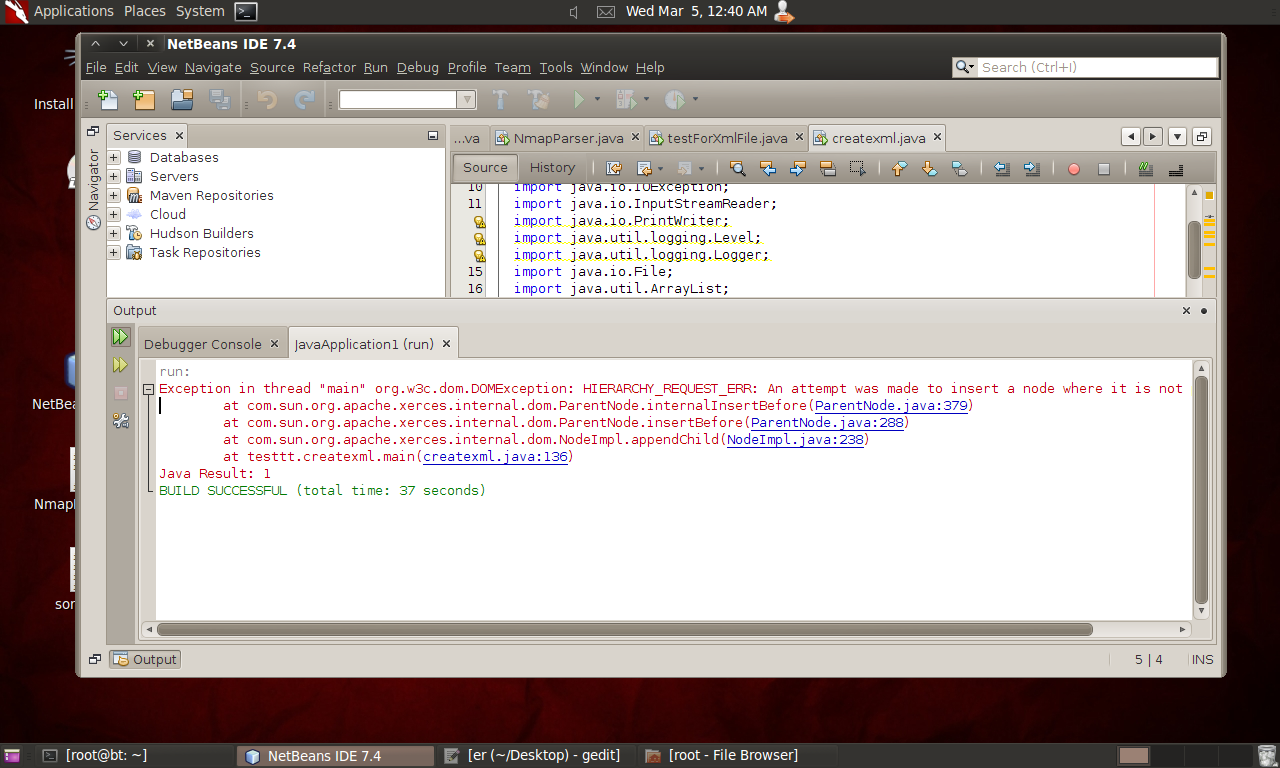Screen dimensions: 1280x768
Task: Expand the Servers tree node
Action: tap(114, 176)
